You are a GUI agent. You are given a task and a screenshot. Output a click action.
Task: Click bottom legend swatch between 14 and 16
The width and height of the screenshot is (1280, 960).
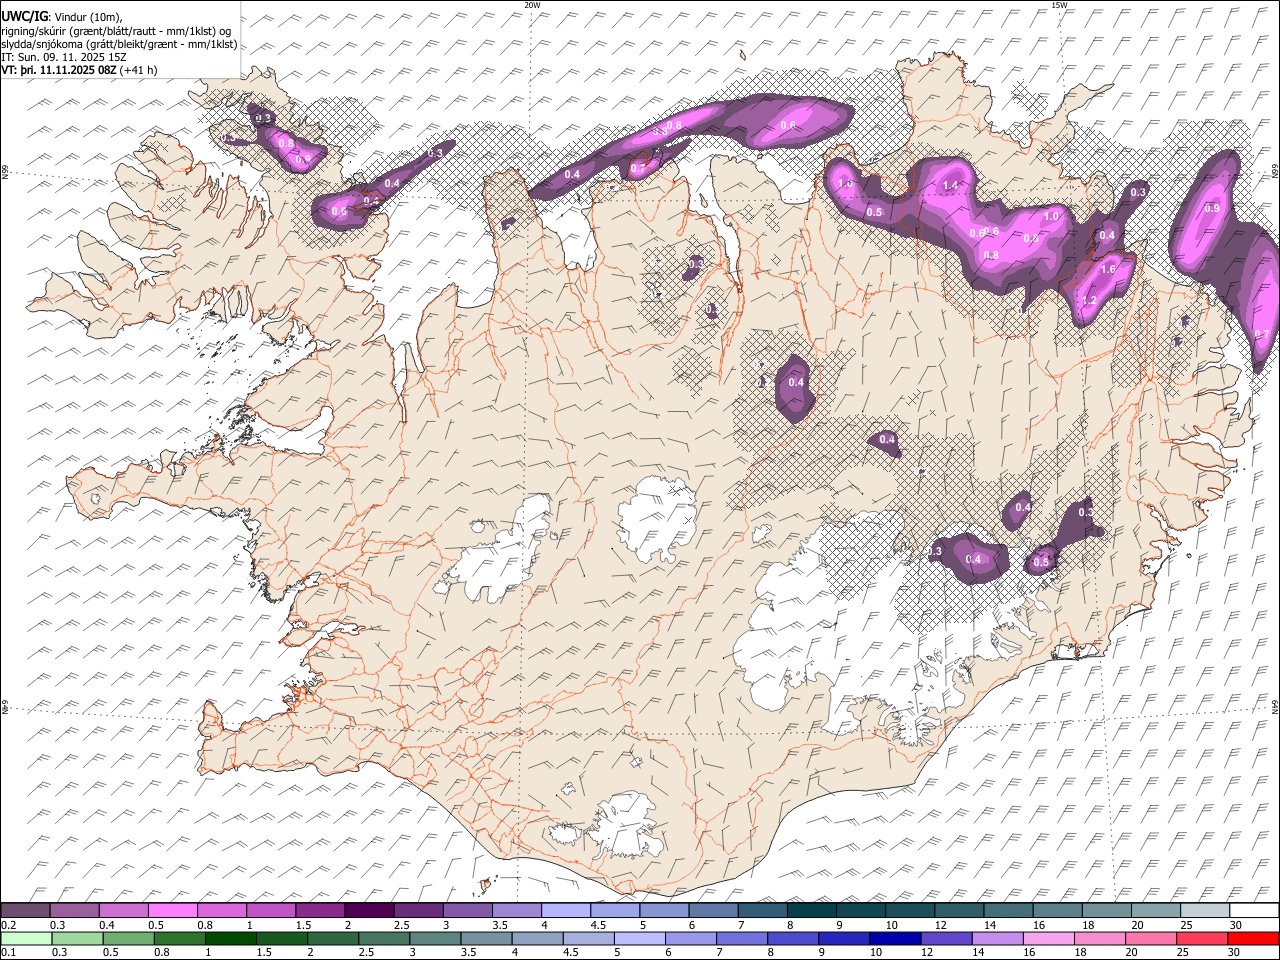coord(998,938)
